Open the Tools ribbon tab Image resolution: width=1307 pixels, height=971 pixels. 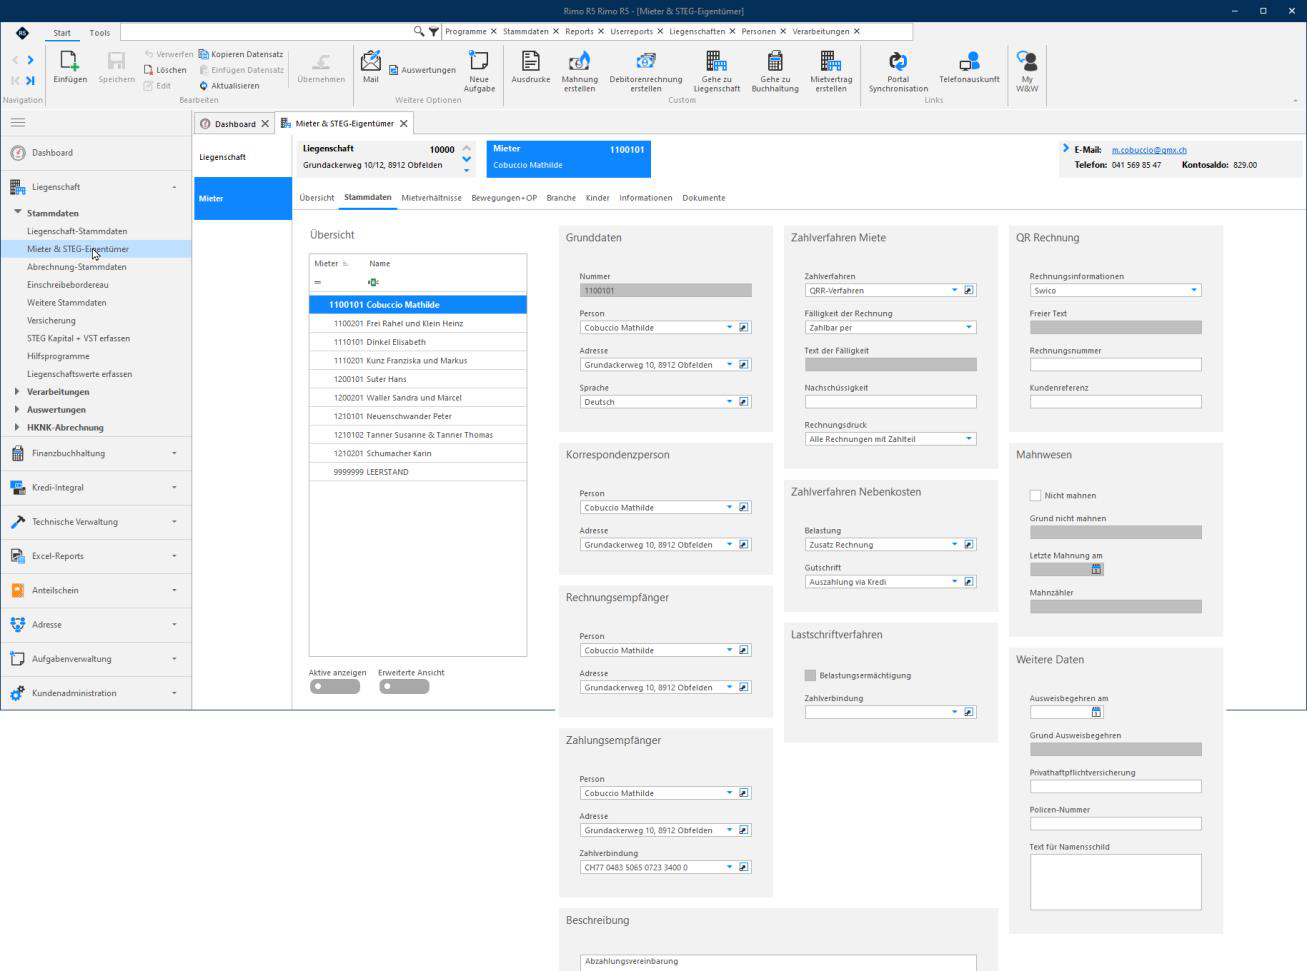point(100,33)
